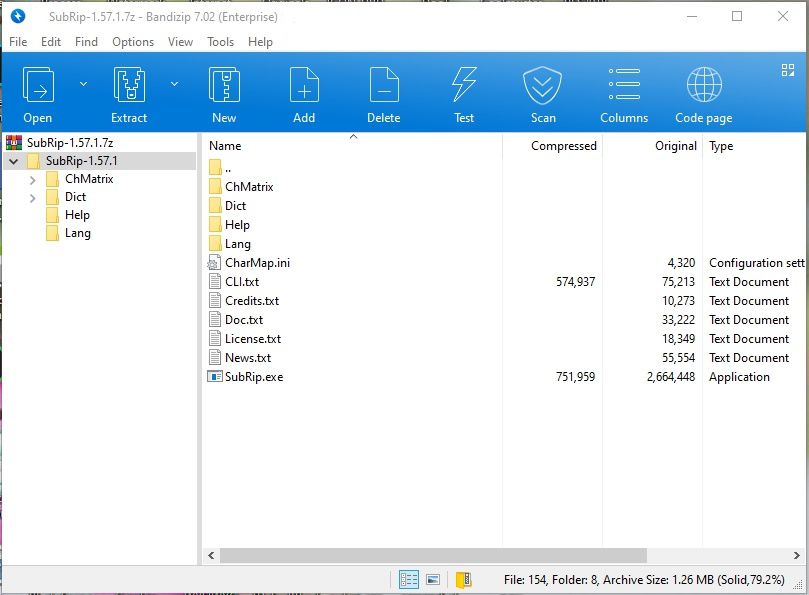
Task: Open the dropdown arrow next to Open
Action: (x=83, y=84)
